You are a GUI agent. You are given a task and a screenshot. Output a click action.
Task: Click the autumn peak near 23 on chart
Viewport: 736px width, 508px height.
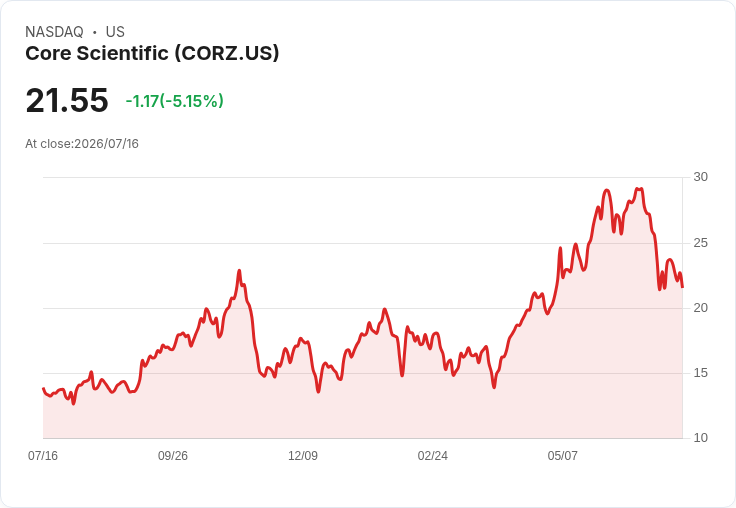tap(239, 270)
